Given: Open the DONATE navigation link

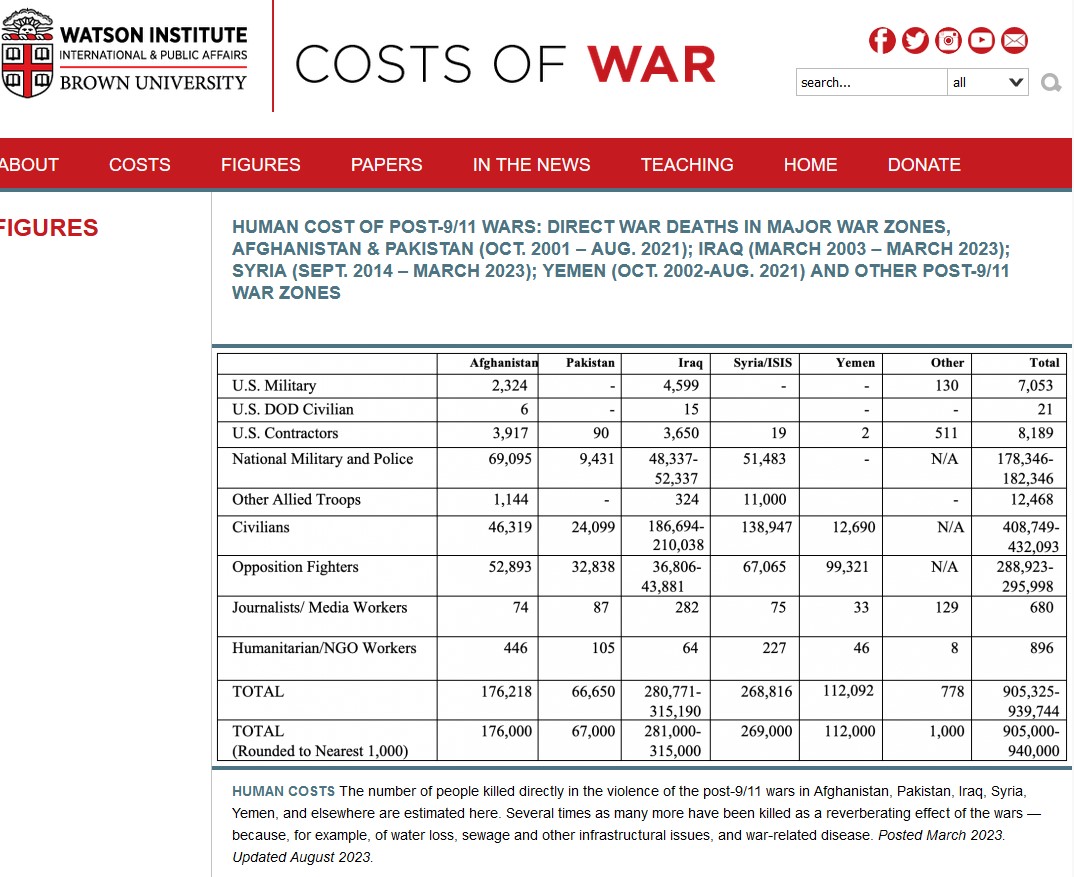Looking at the screenshot, I should [924, 164].
